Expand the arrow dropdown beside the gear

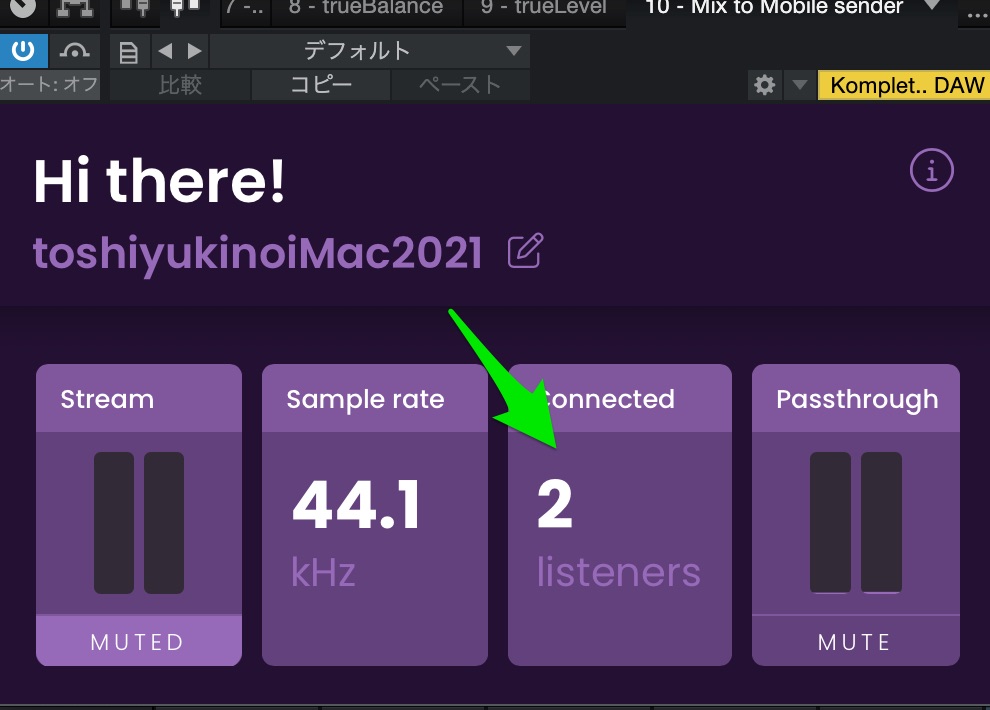point(799,85)
